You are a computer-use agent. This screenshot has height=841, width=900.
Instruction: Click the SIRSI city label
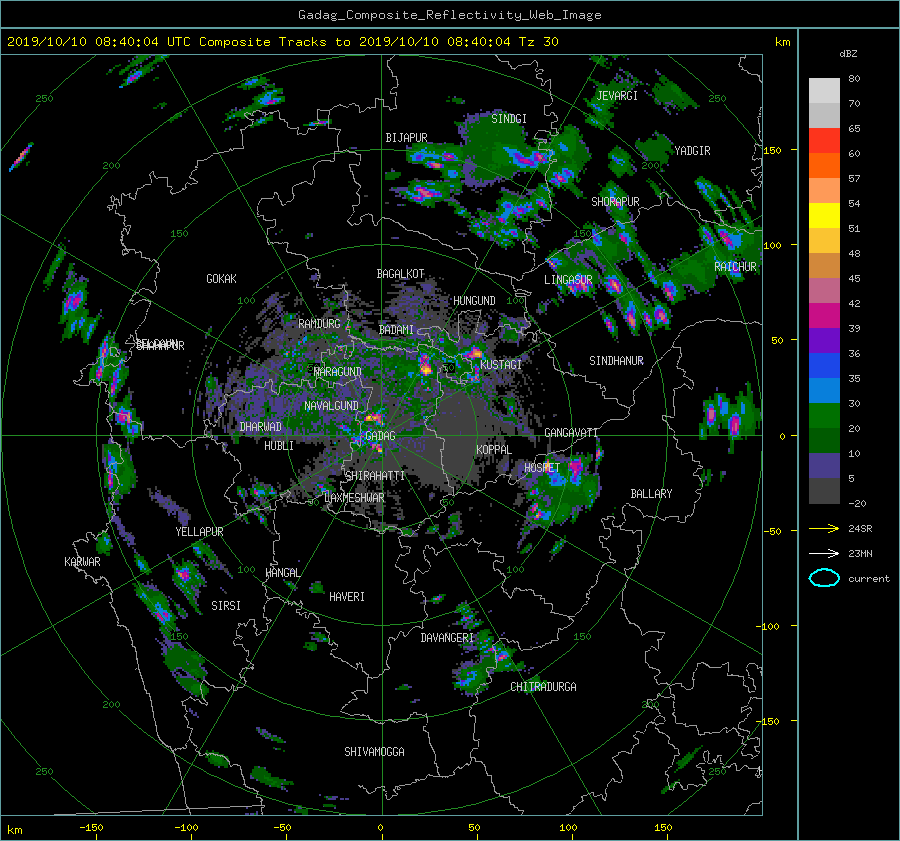pos(226,606)
